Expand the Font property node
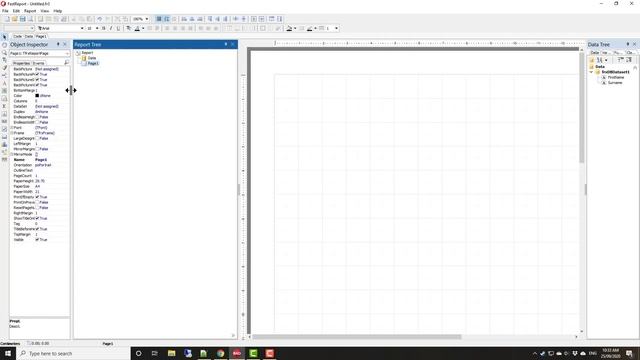Screen dimensions: 640x360 pos(11,128)
